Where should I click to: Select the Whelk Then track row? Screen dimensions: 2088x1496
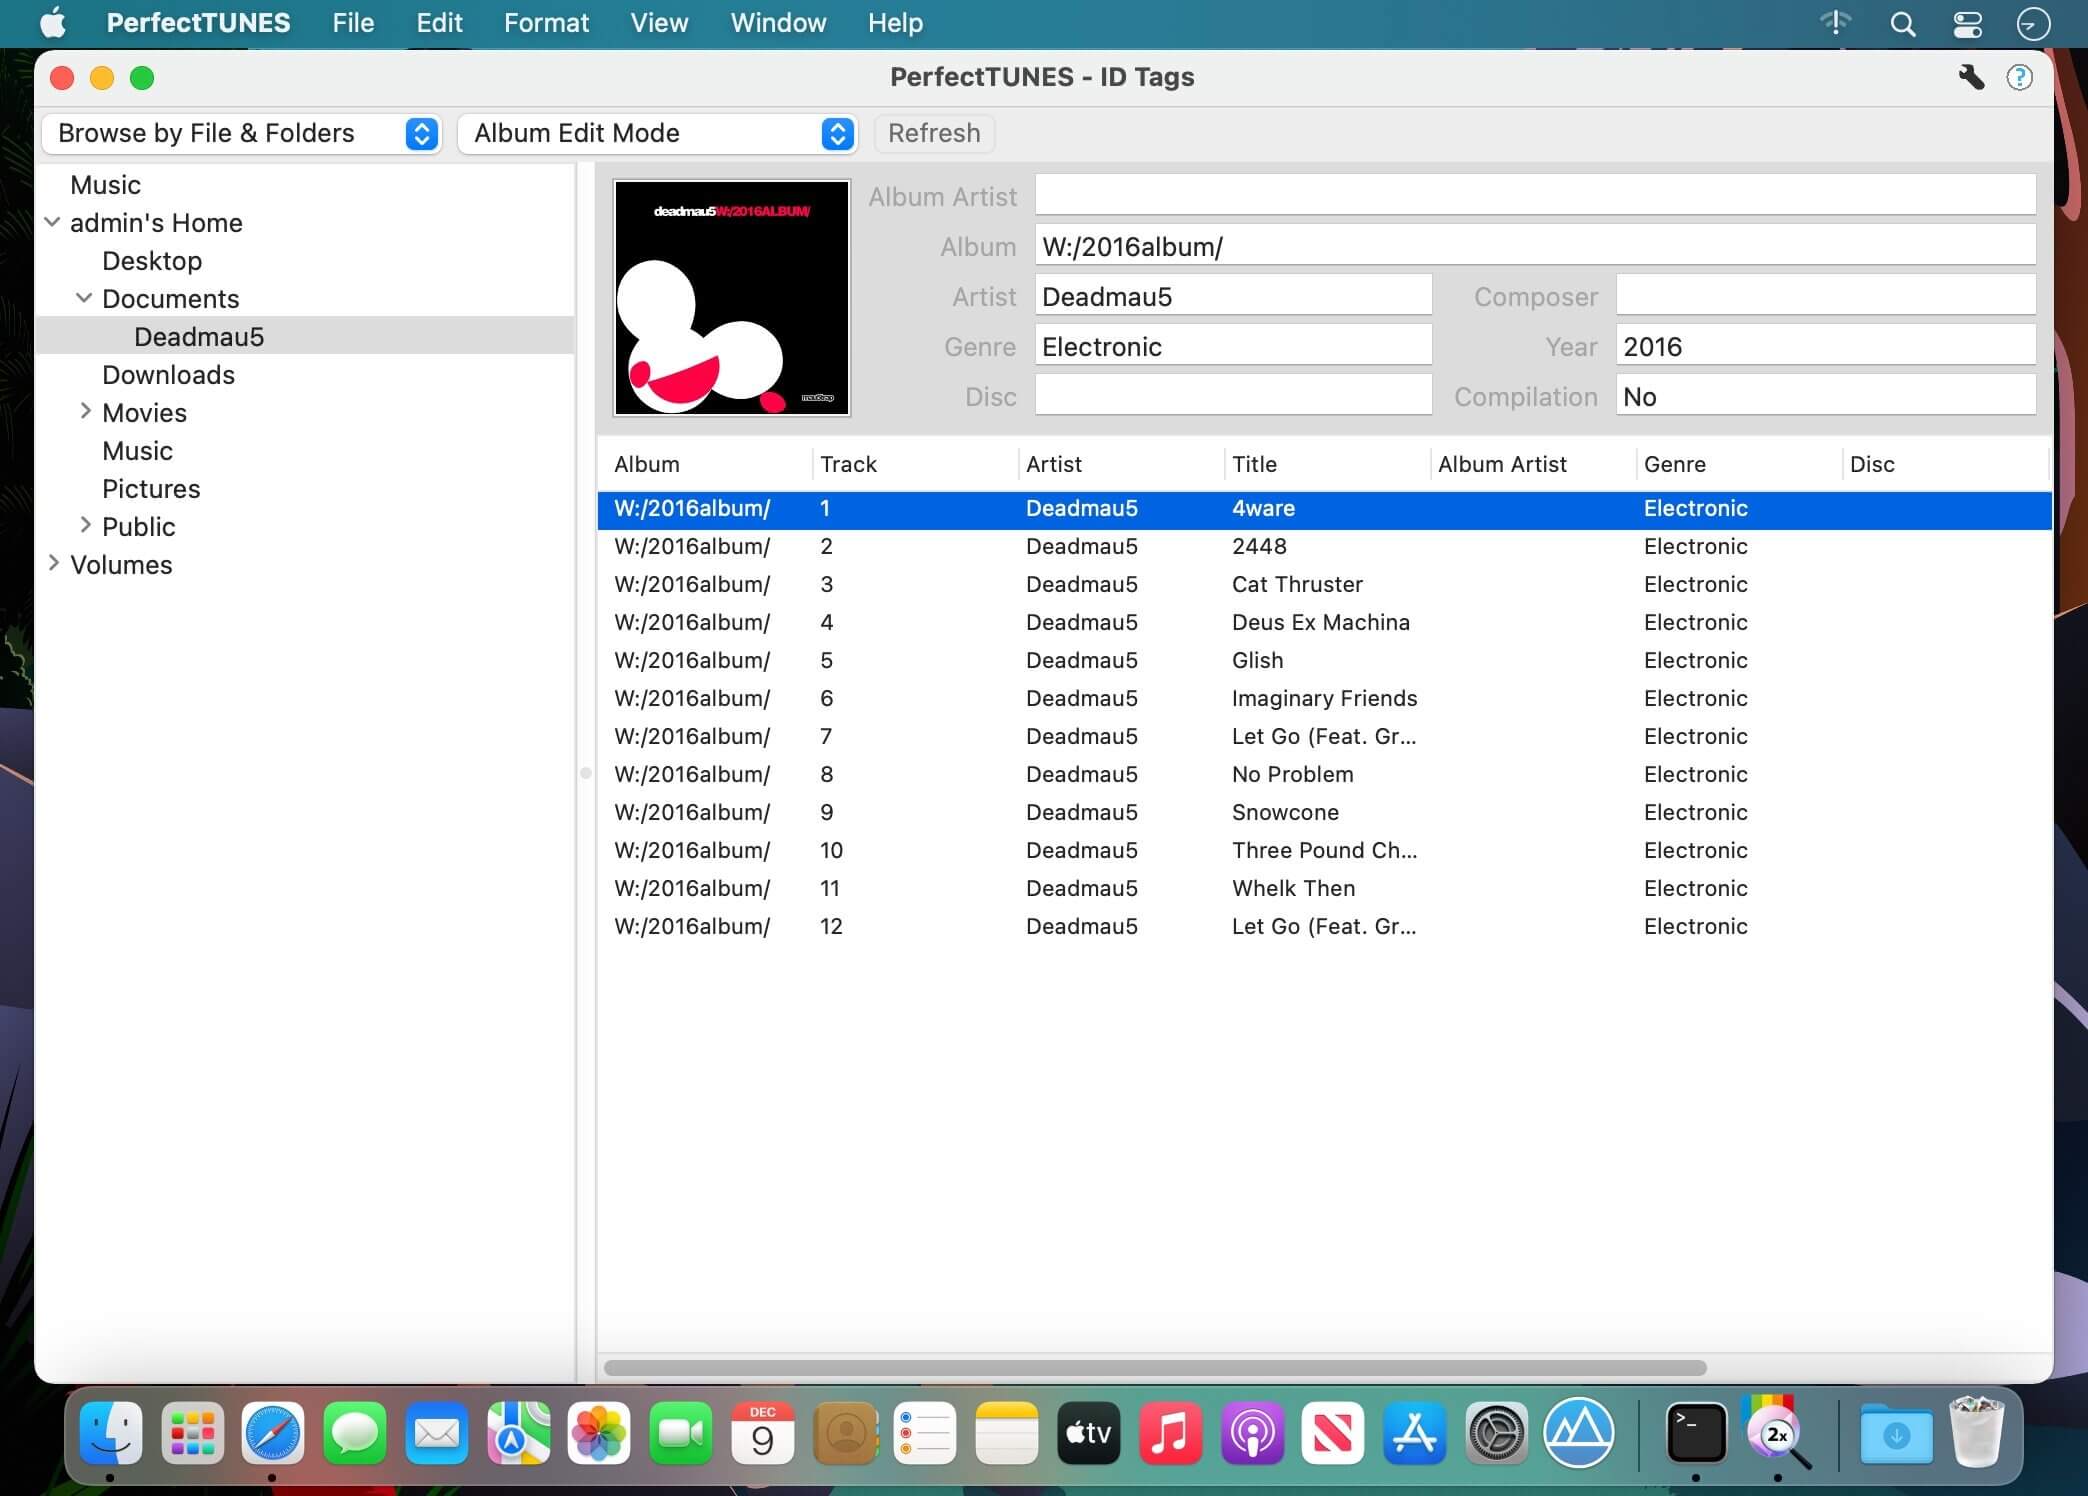pos(1324,888)
